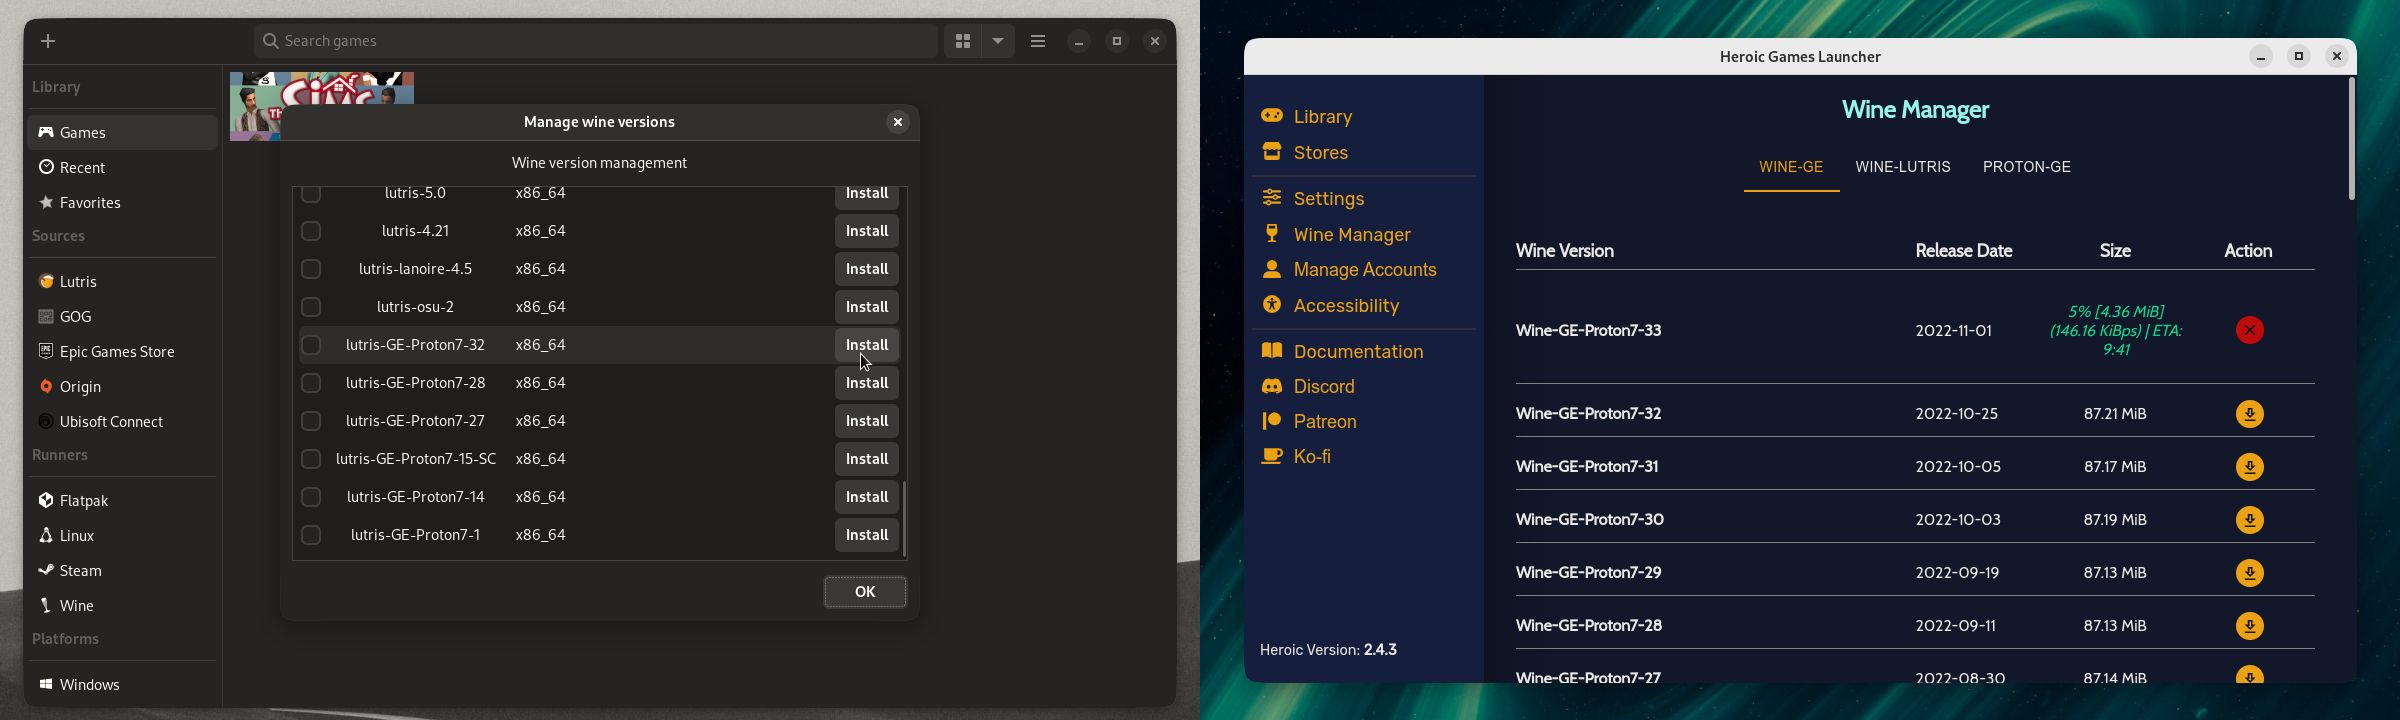Open the PROTON-GE tab
This screenshot has height=720, width=2400.
(x=2026, y=167)
